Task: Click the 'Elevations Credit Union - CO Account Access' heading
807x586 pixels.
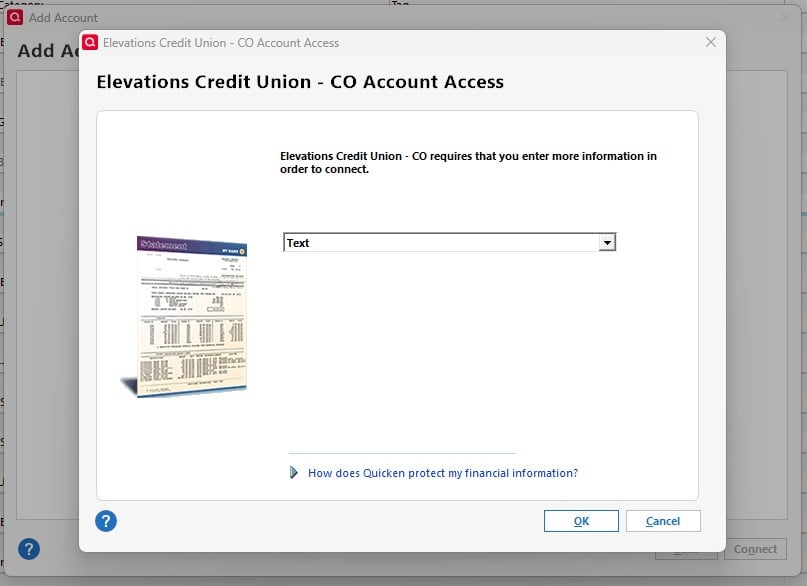Action: click(x=300, y=82)
